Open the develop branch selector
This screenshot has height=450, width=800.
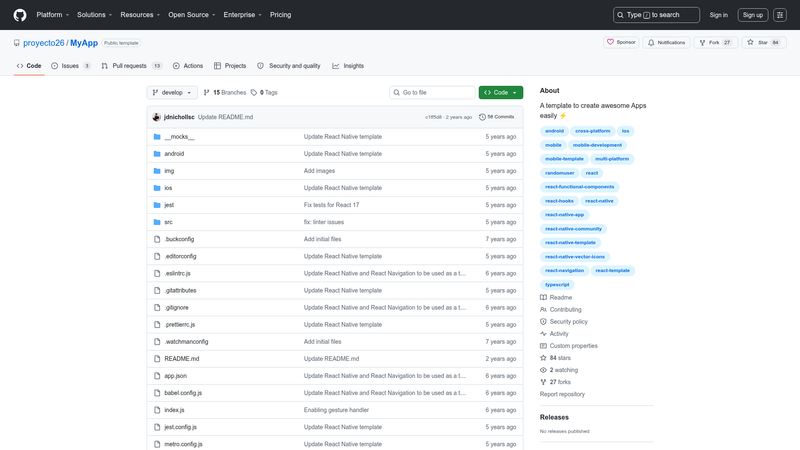pos(172,92)
